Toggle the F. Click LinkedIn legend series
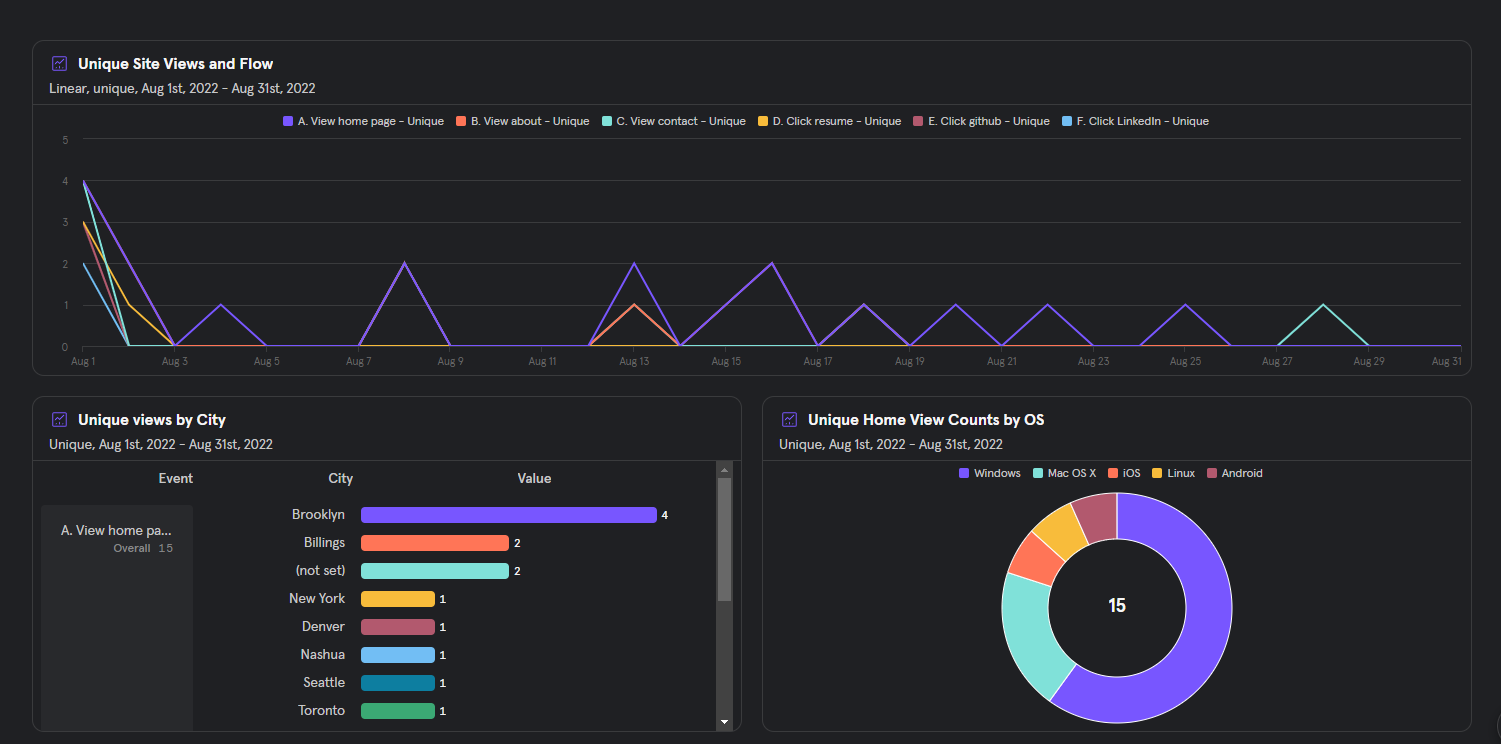1501x744 pixels. tap(1135, 121)
